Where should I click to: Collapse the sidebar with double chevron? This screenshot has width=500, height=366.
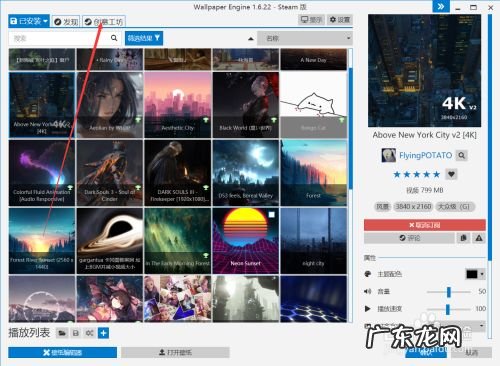(x=441, y=6)
